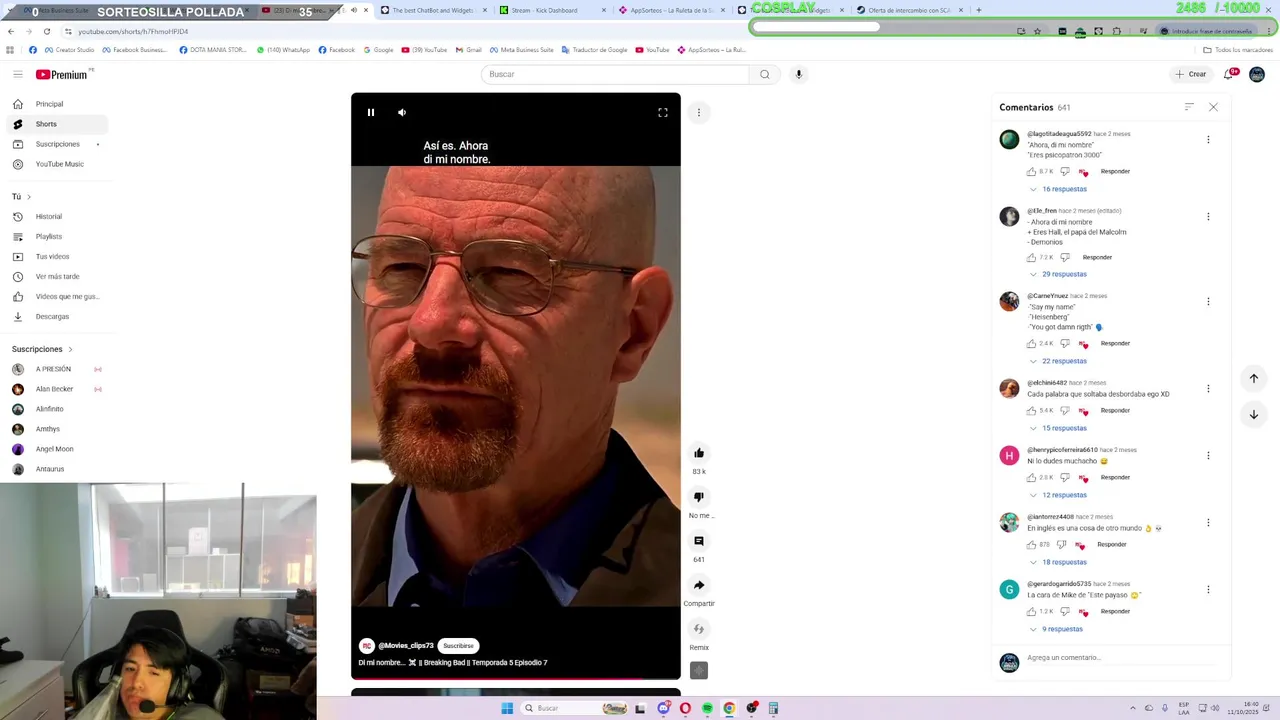This screenshot has width=1280, height=720.
Task: Open Spotify from the taskbar
Action: [707, 708]
